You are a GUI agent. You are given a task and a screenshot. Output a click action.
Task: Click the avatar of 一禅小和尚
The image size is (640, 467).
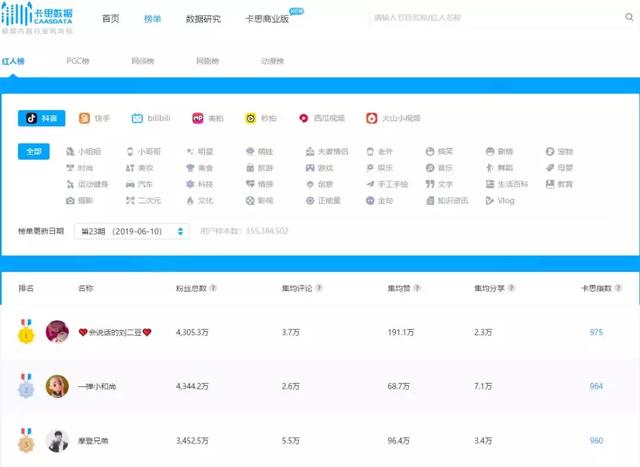pyautogui.click(x=57, y=386)
